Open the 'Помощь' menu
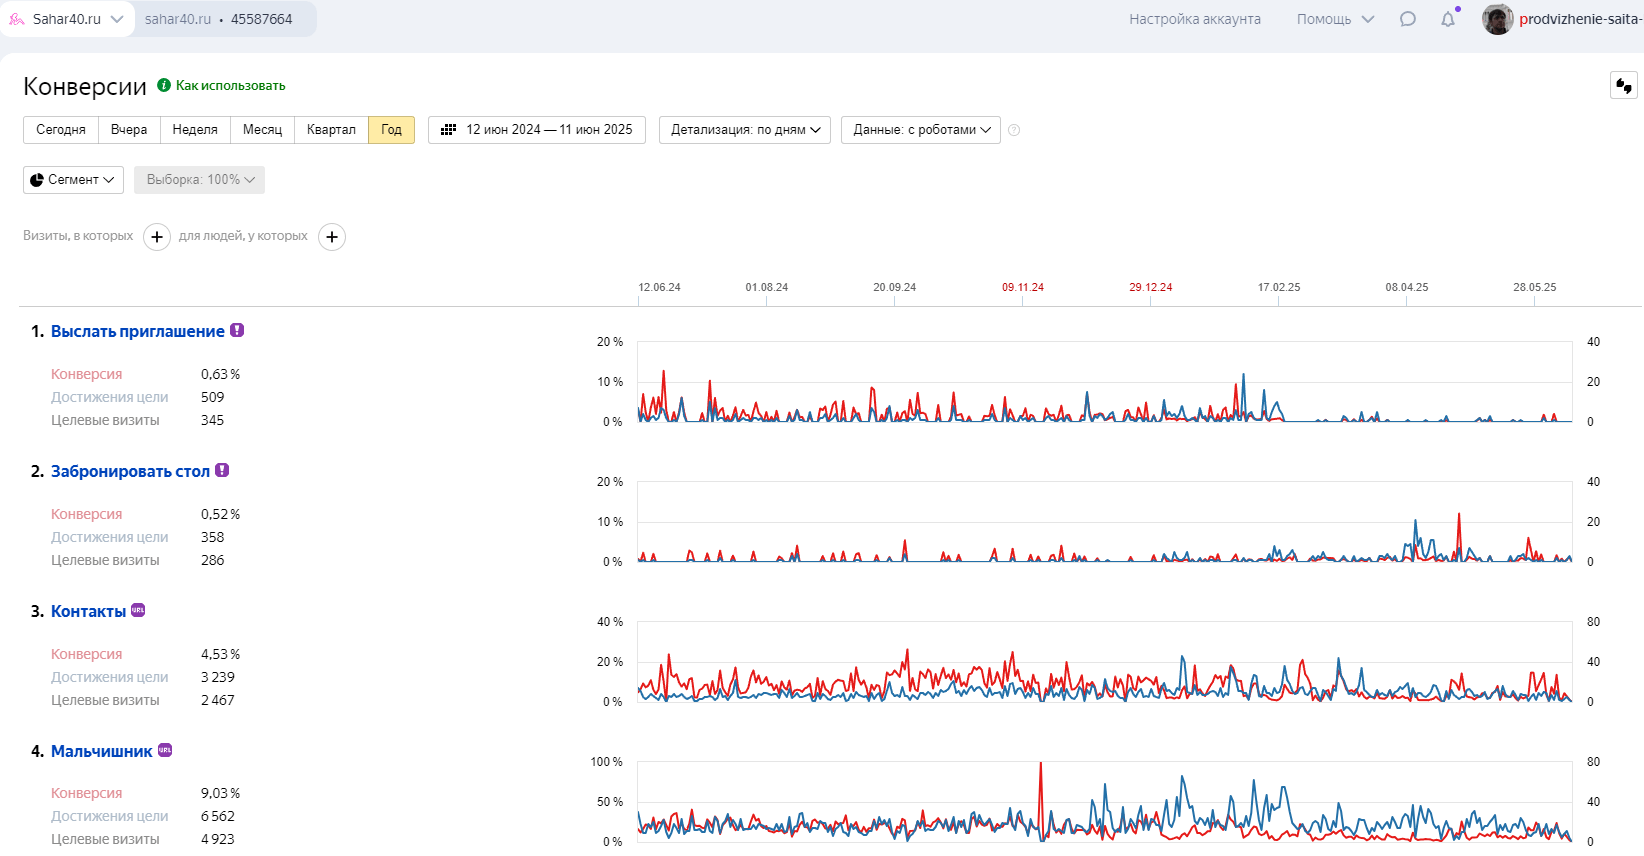Viewport: 1644px width, 856px height. (1335, 19)
